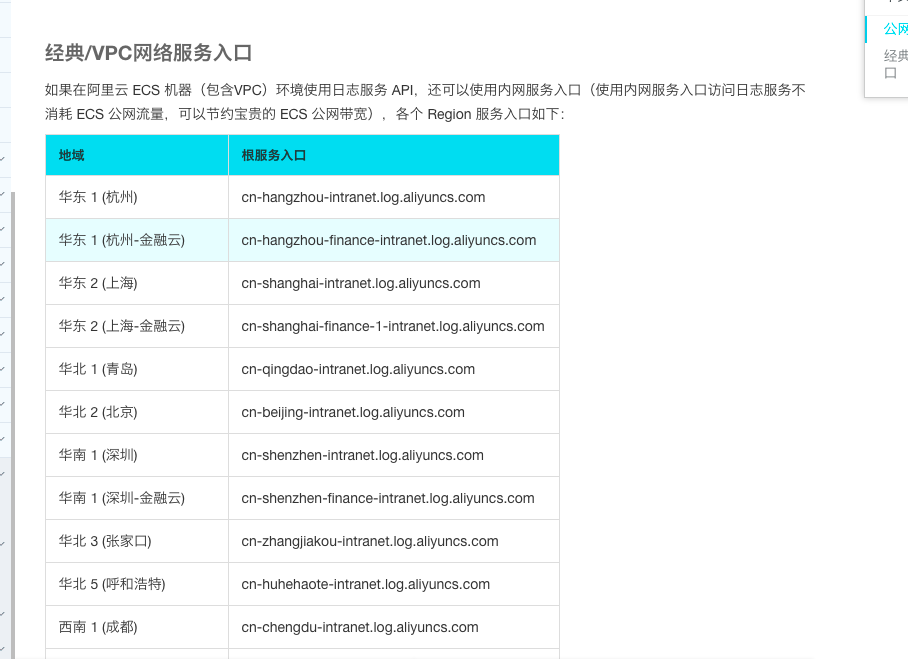Select cn-hangzhou-finance-intranet.log.aliyuncs.com endpoint
The height and width of the screenshot is (659, 908).
coord(389,240)
